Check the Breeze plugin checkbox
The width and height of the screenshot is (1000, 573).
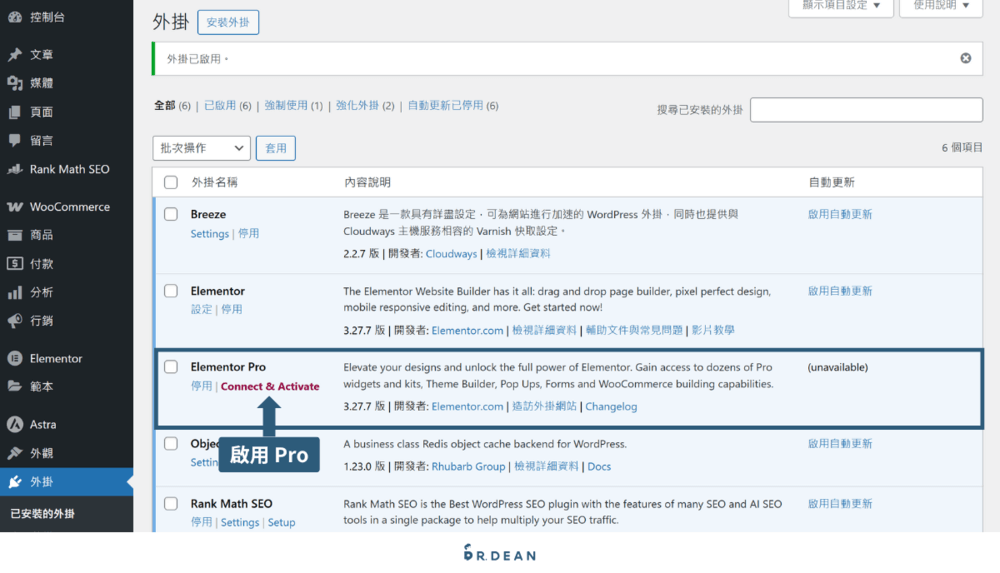point(171,214)
